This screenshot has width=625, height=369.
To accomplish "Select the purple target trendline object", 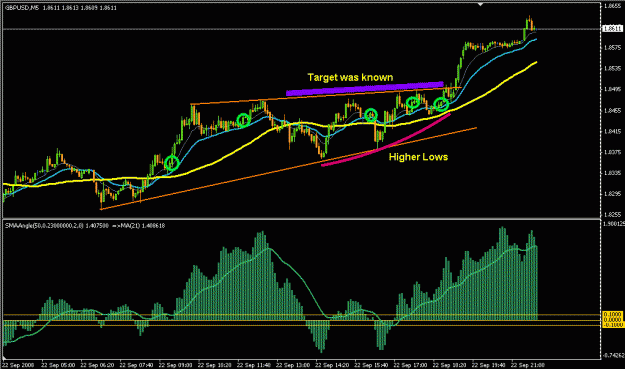I will pos(365,89).
